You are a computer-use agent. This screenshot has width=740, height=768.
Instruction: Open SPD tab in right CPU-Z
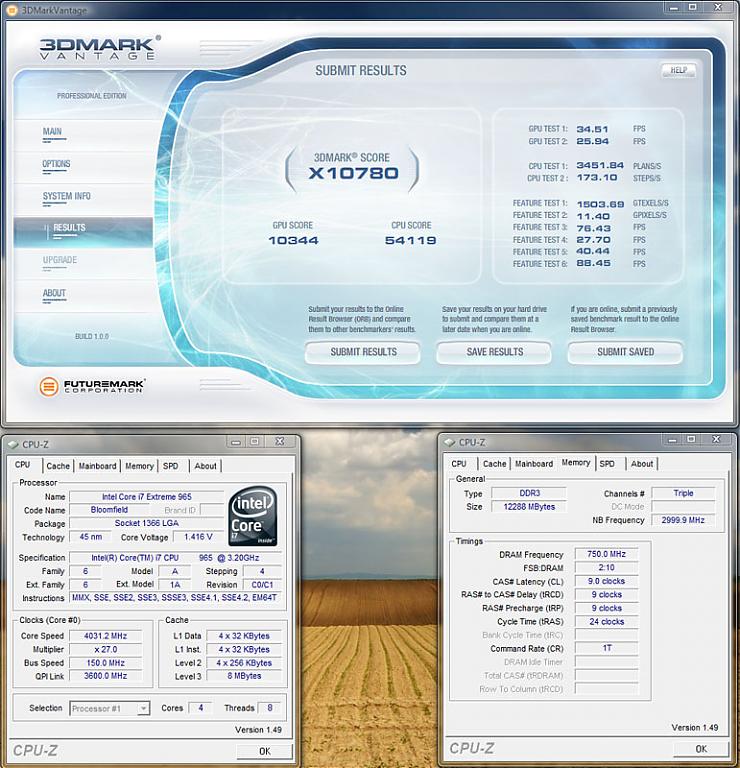(607, 463)
